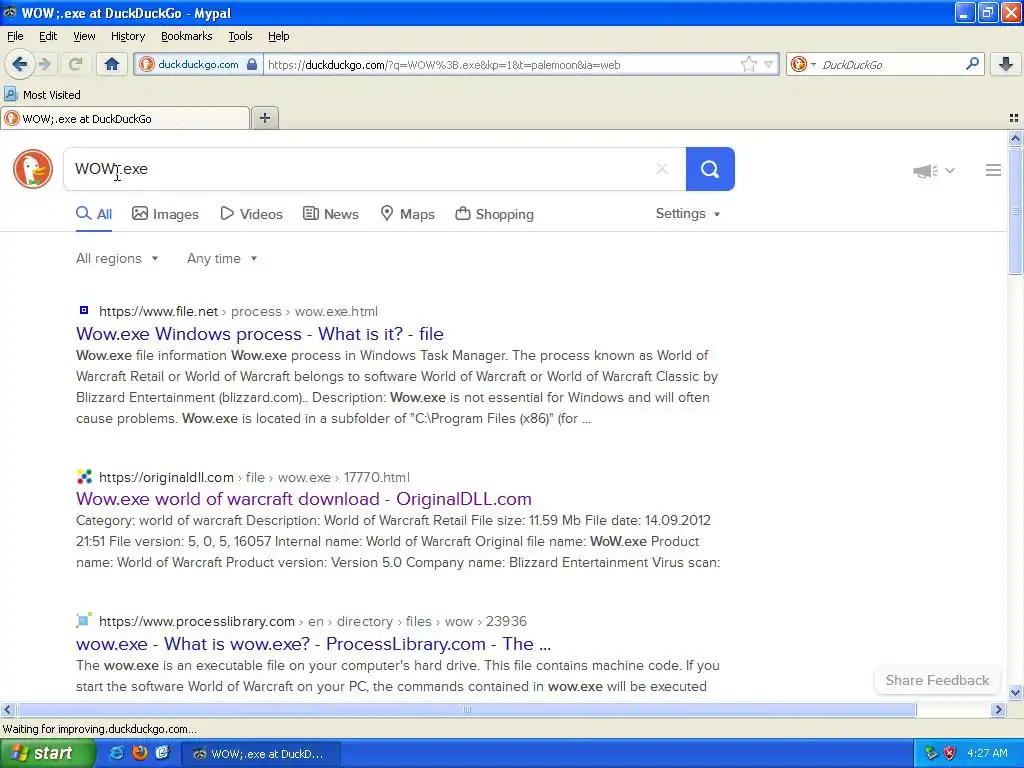Switch to the Shopping tab
The height and width of the screenshot is (768, 1024).
[494, 214]
